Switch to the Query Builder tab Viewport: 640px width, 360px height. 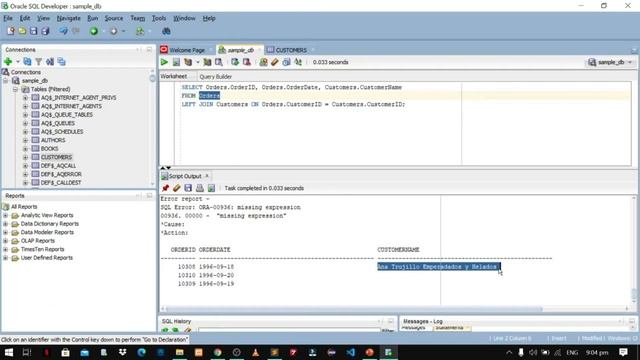pyautogui.click(x=216, y=77)
